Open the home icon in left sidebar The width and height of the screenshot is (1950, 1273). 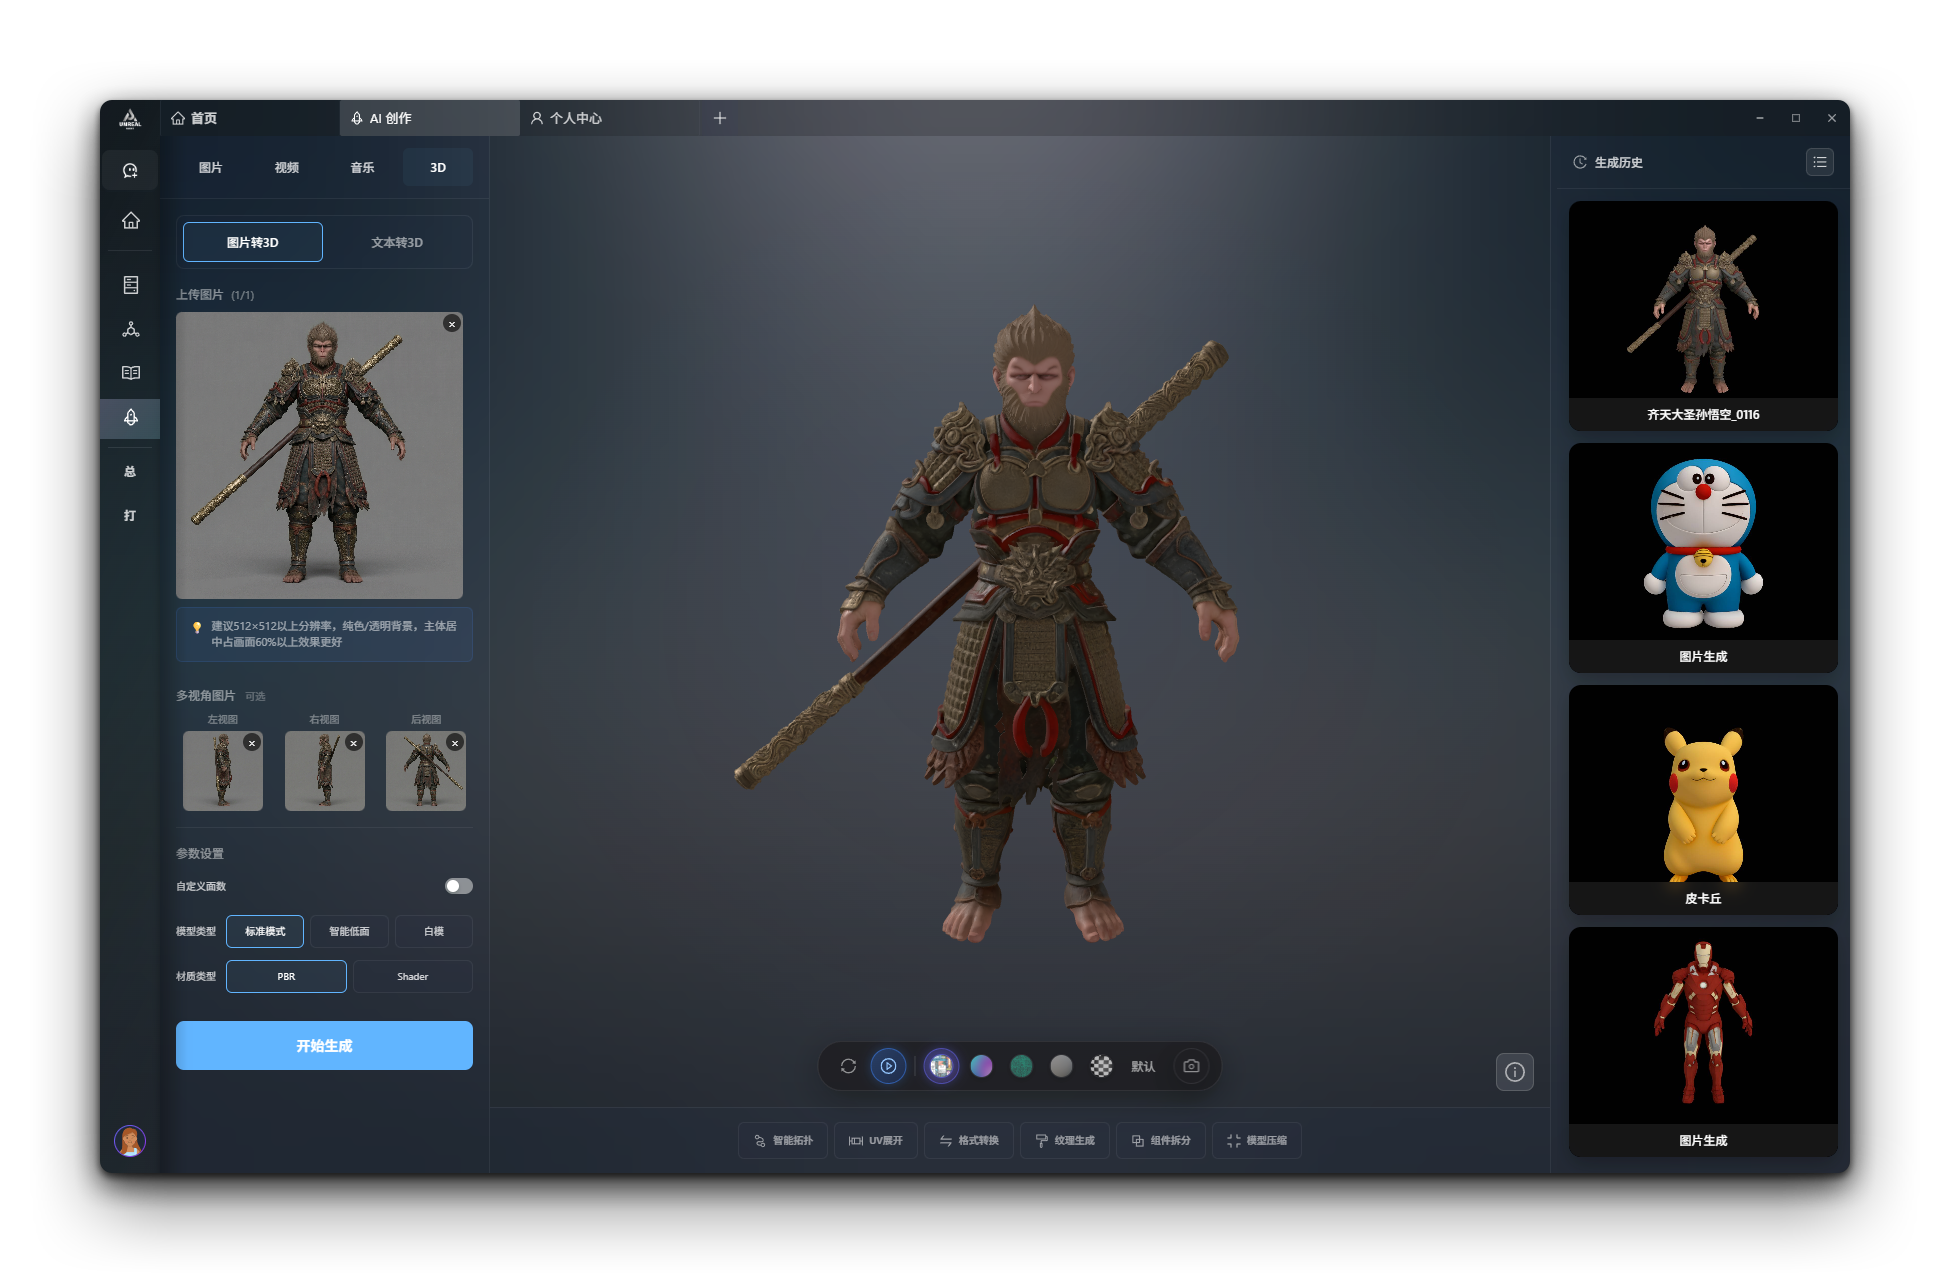pos(130,221)
